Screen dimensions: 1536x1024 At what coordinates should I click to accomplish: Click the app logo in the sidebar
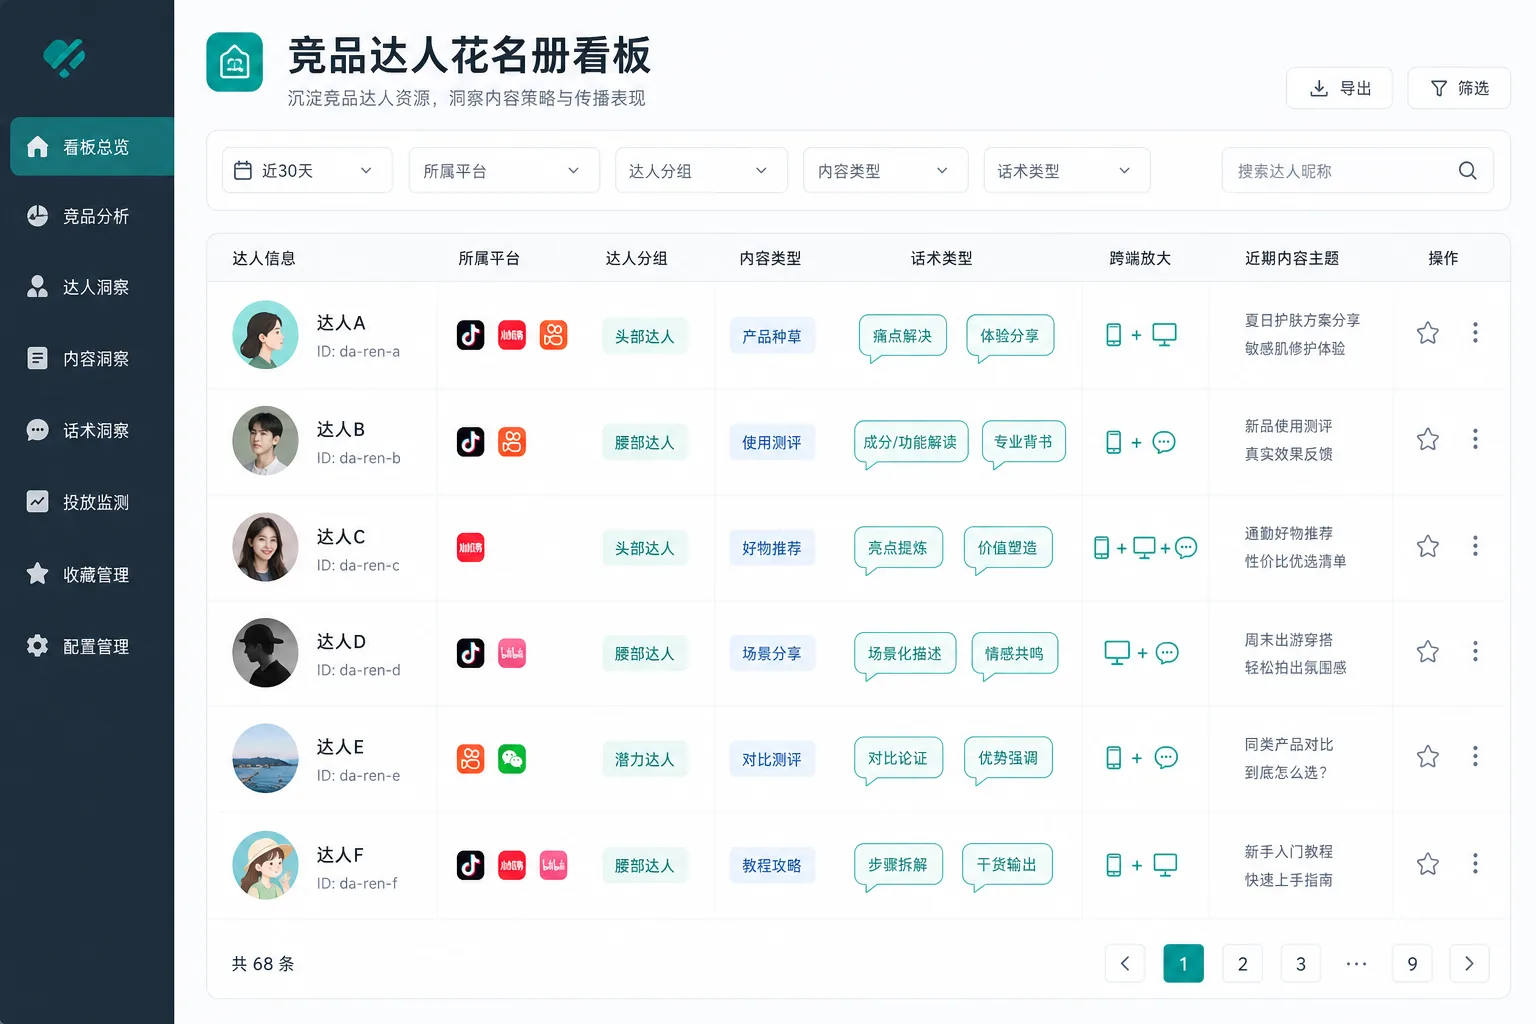point(65,57)
